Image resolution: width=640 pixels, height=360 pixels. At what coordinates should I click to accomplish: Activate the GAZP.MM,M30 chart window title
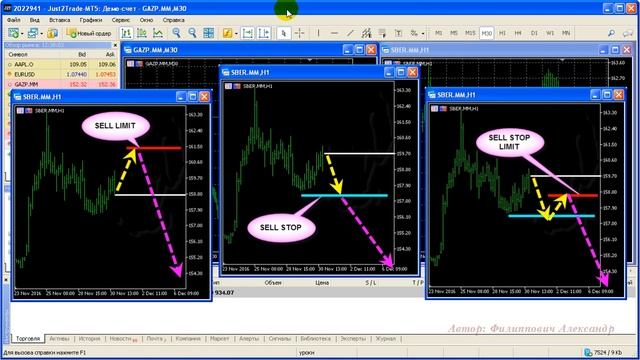[155, 50]
